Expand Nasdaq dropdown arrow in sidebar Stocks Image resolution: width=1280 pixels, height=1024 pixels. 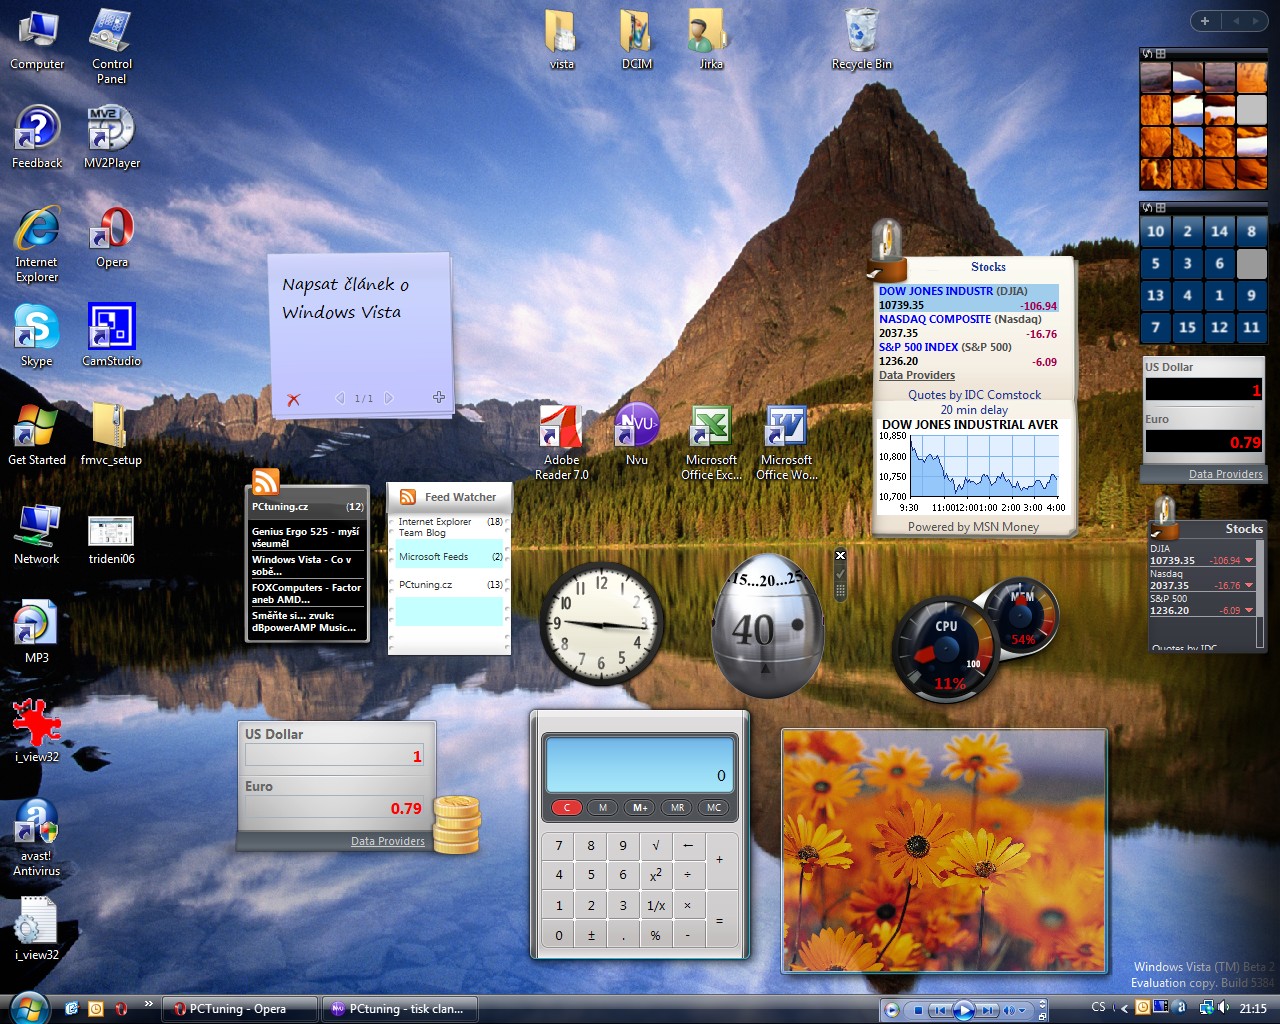(1249, 585)
